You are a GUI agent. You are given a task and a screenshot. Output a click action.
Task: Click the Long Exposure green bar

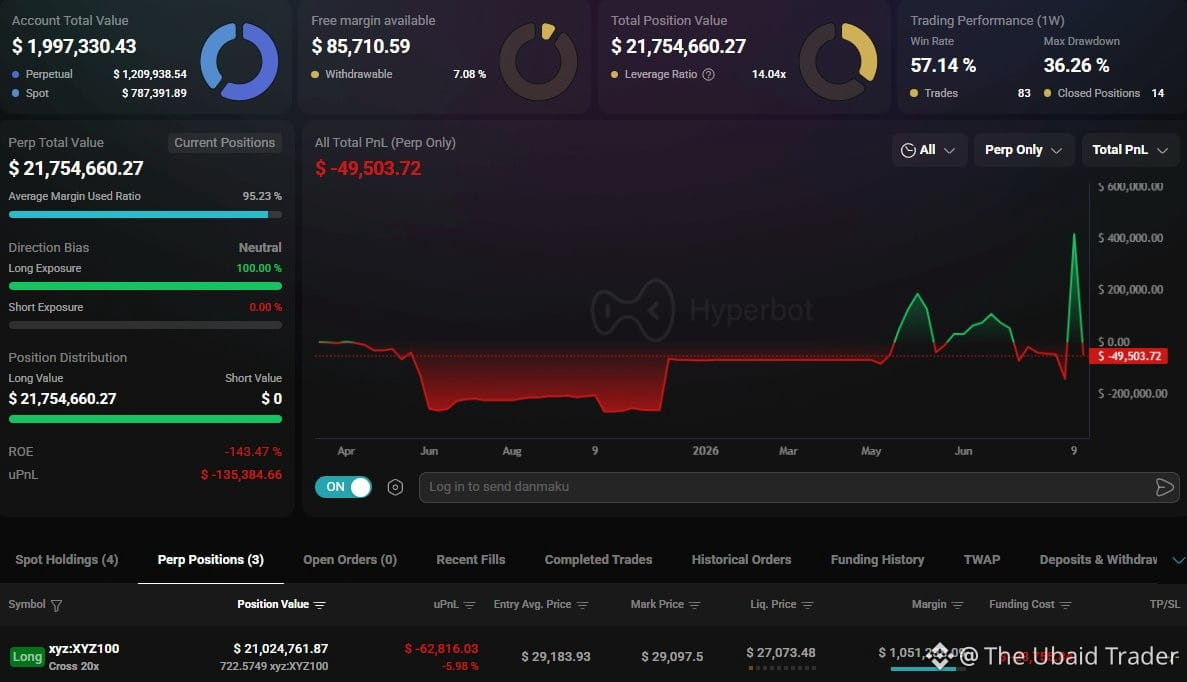(145, 286)
